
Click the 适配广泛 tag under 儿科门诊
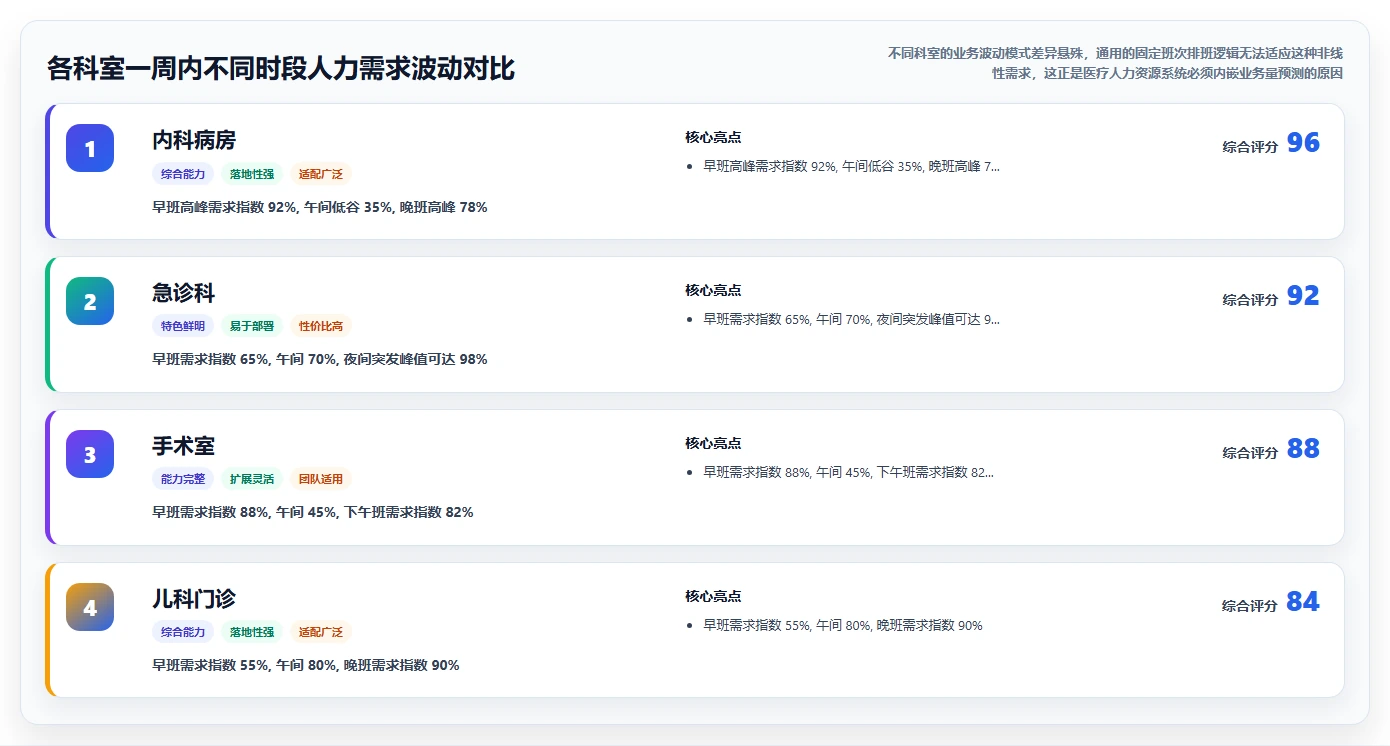coord(321,632)
